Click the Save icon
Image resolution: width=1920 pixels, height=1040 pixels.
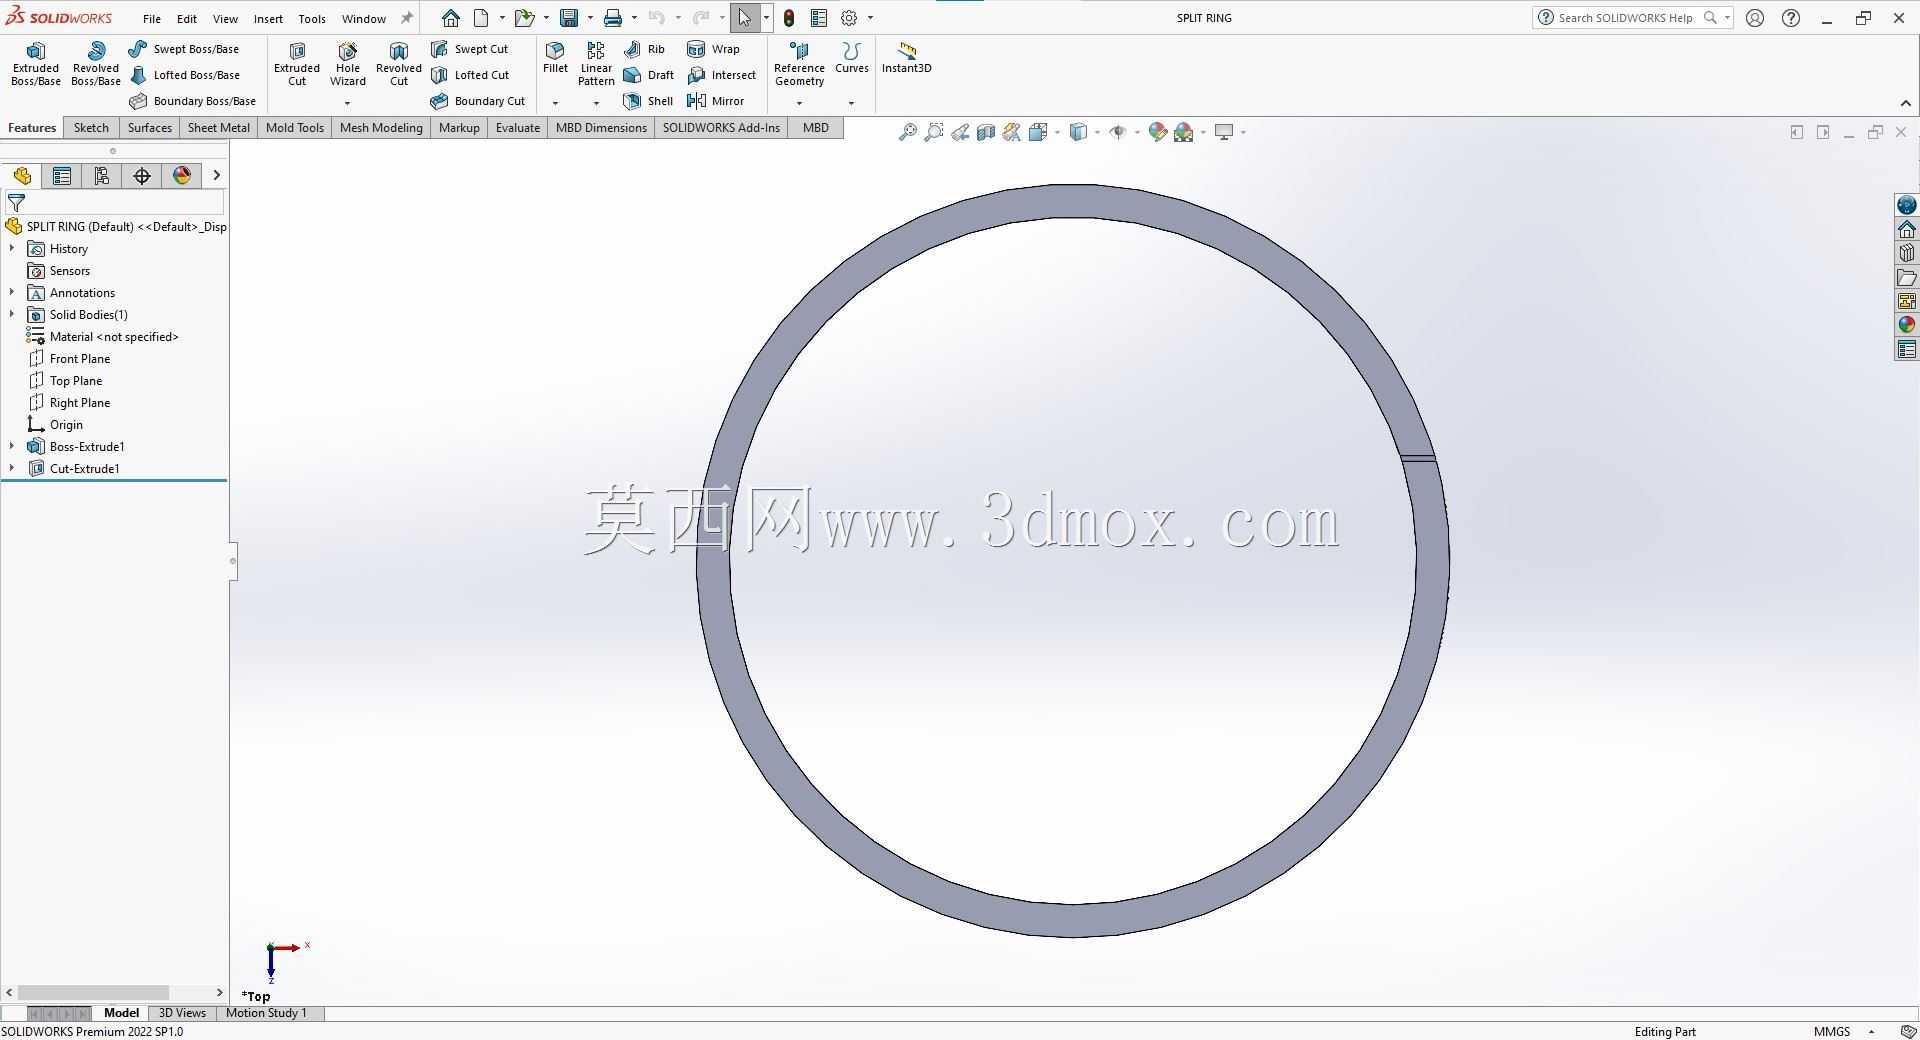point(569,18)
